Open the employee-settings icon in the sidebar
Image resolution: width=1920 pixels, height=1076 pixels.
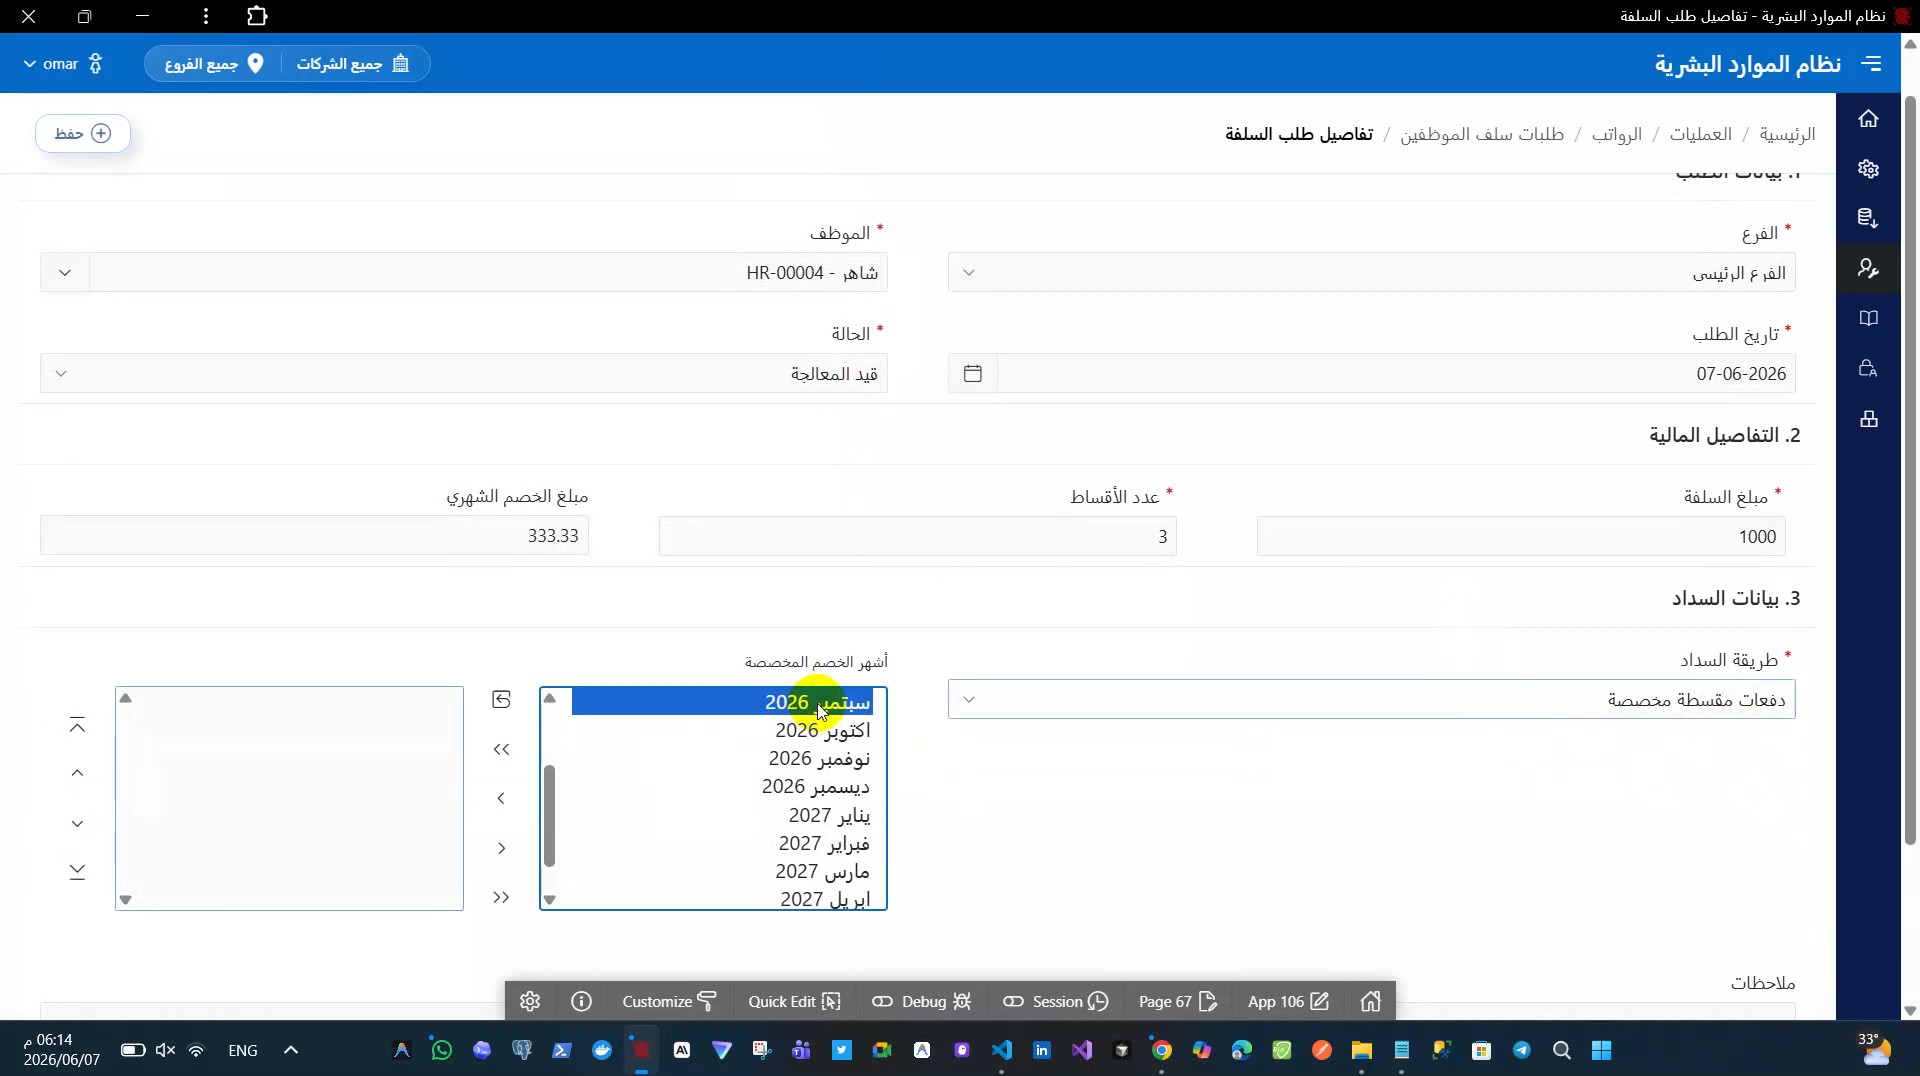coord(1868,268)
